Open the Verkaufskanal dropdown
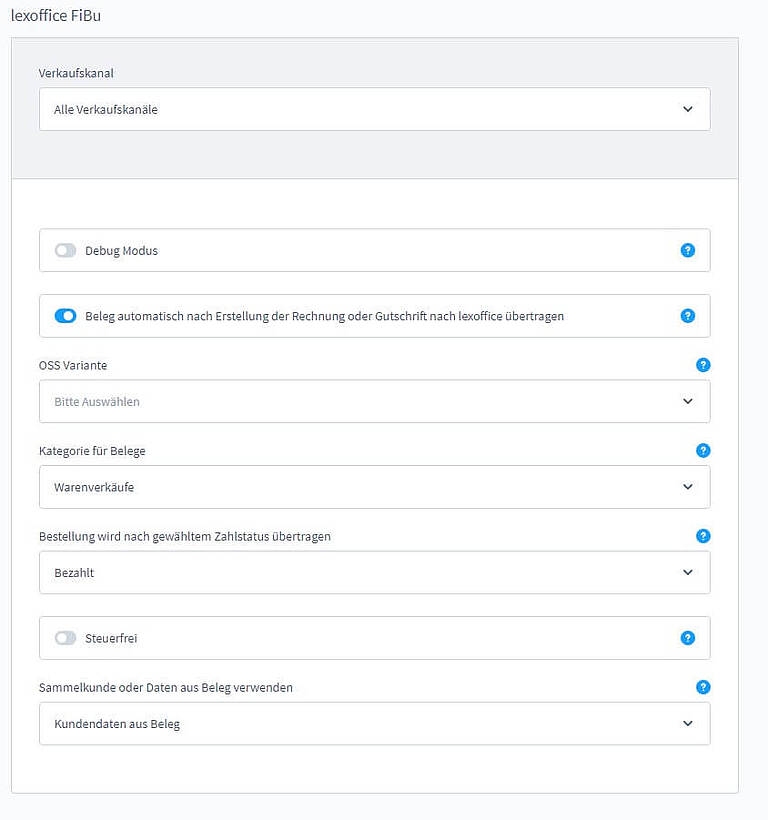 (x=374, y=109)
